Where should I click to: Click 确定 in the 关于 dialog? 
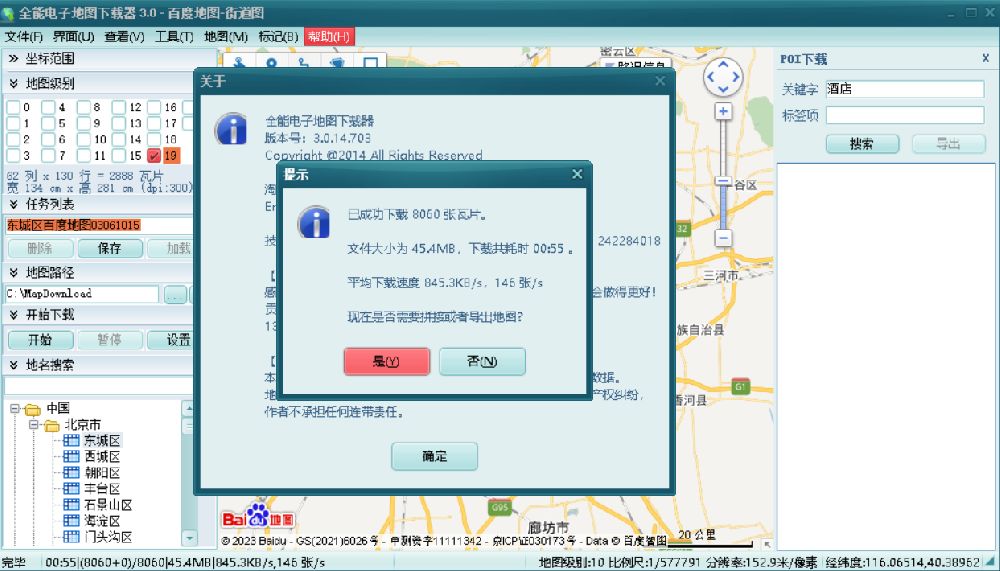[x=434, y=456]
